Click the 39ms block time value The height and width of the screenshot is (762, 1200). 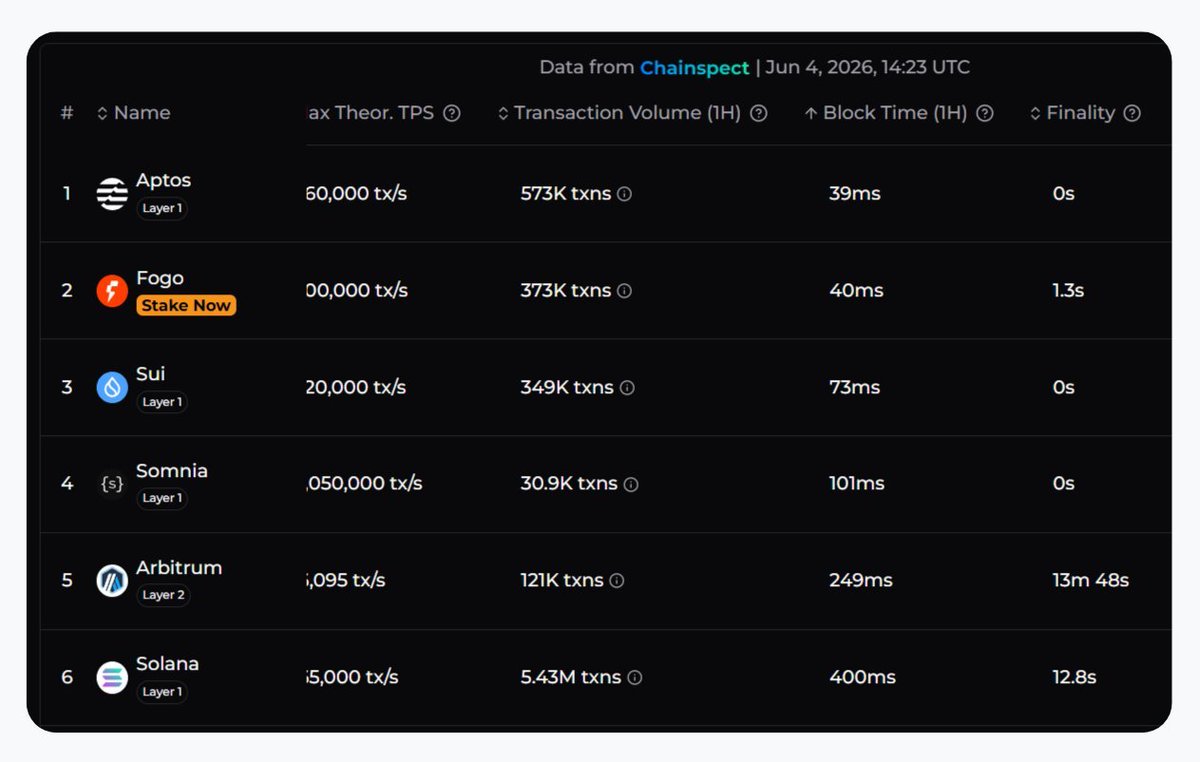coord(855,193)
